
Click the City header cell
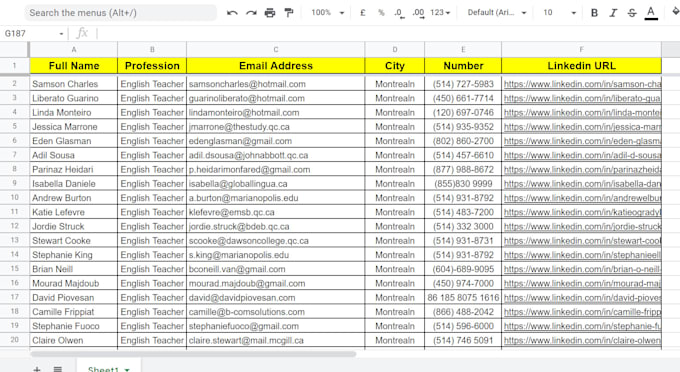(395, 65)
